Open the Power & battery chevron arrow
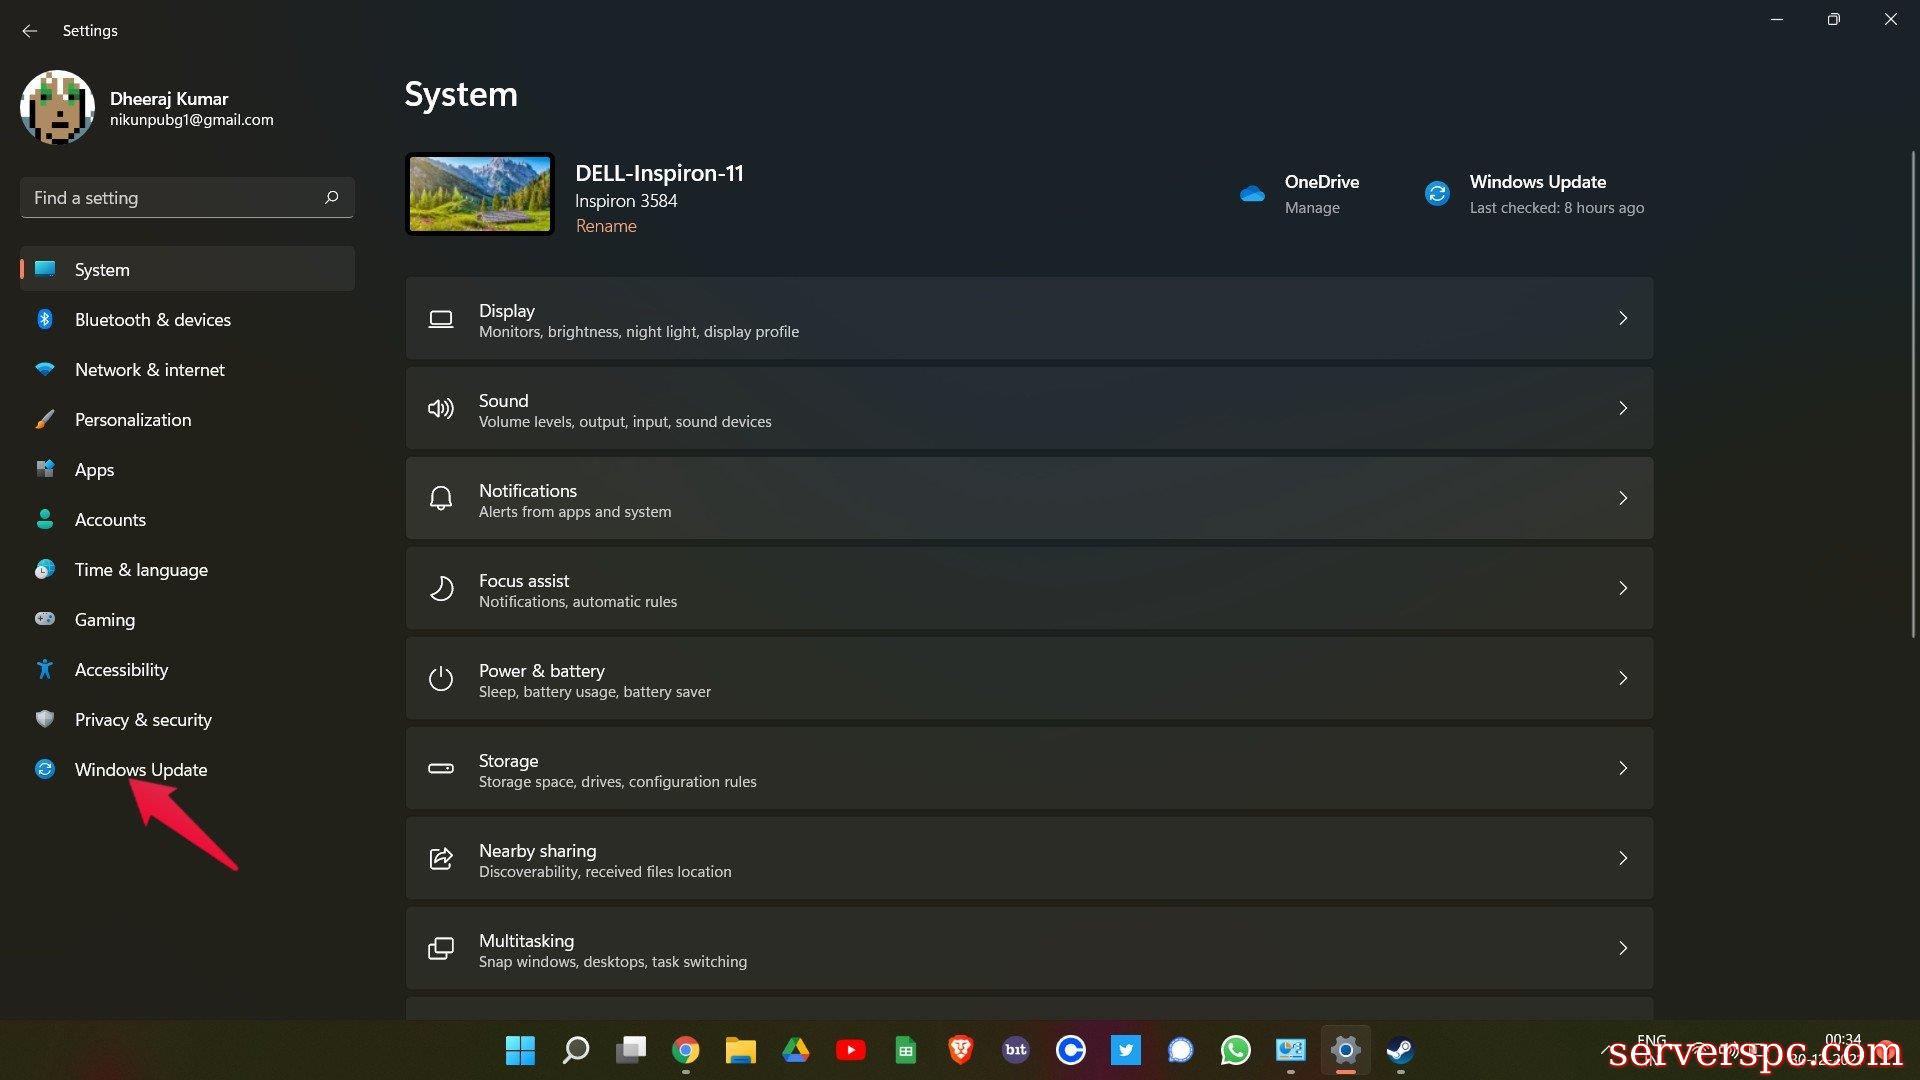This screenshot has height=1080, width=1920. click(x=1622, y=678)
